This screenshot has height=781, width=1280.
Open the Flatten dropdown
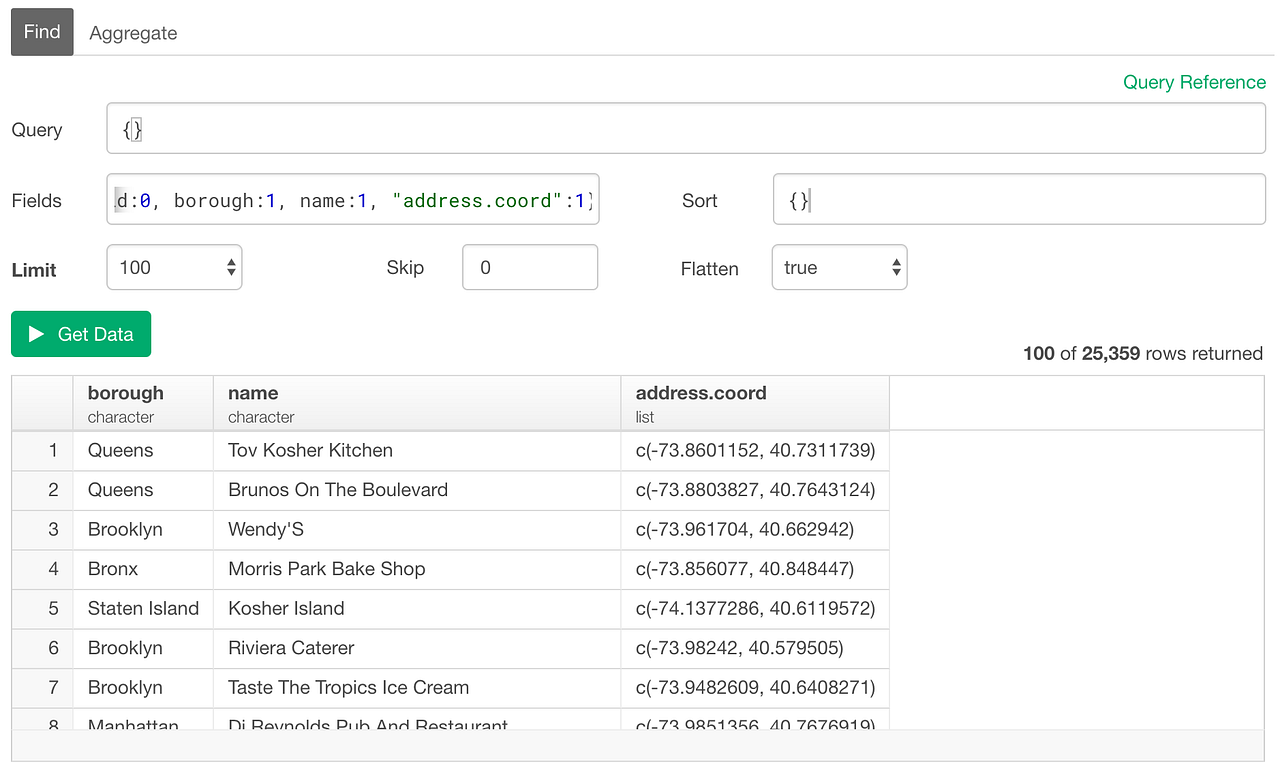(x=838, y=267)
